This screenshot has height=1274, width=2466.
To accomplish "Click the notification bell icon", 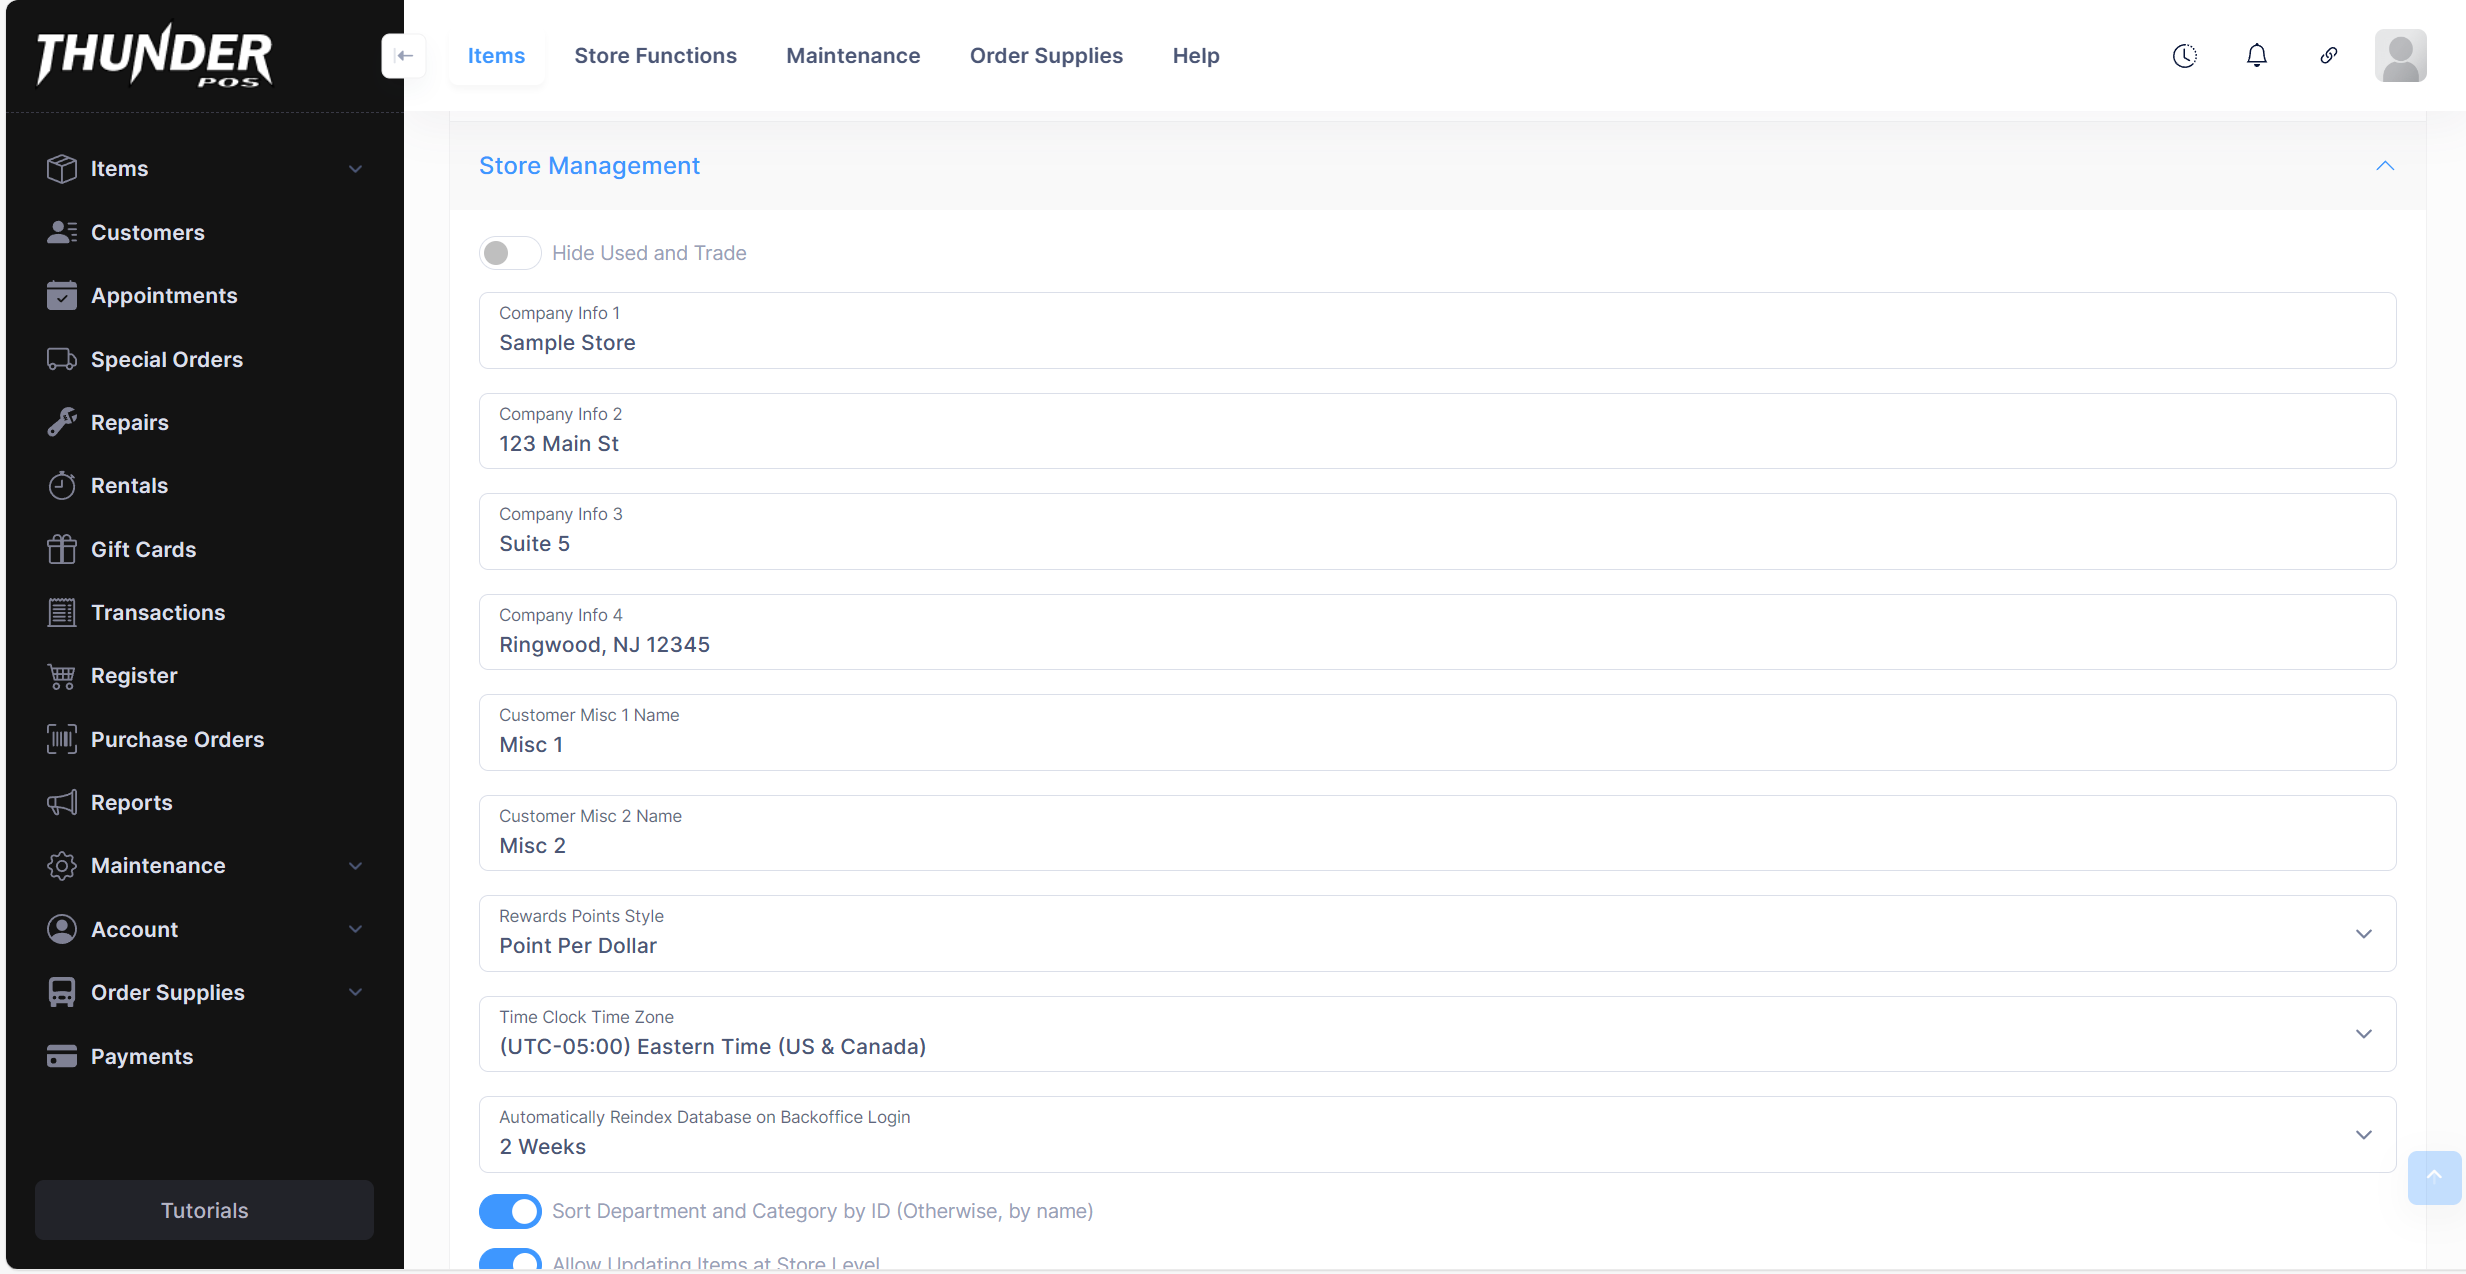I will [2256, 56].
